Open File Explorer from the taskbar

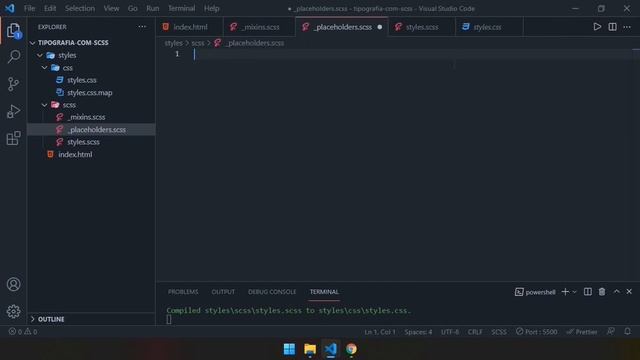click(310, 349)
